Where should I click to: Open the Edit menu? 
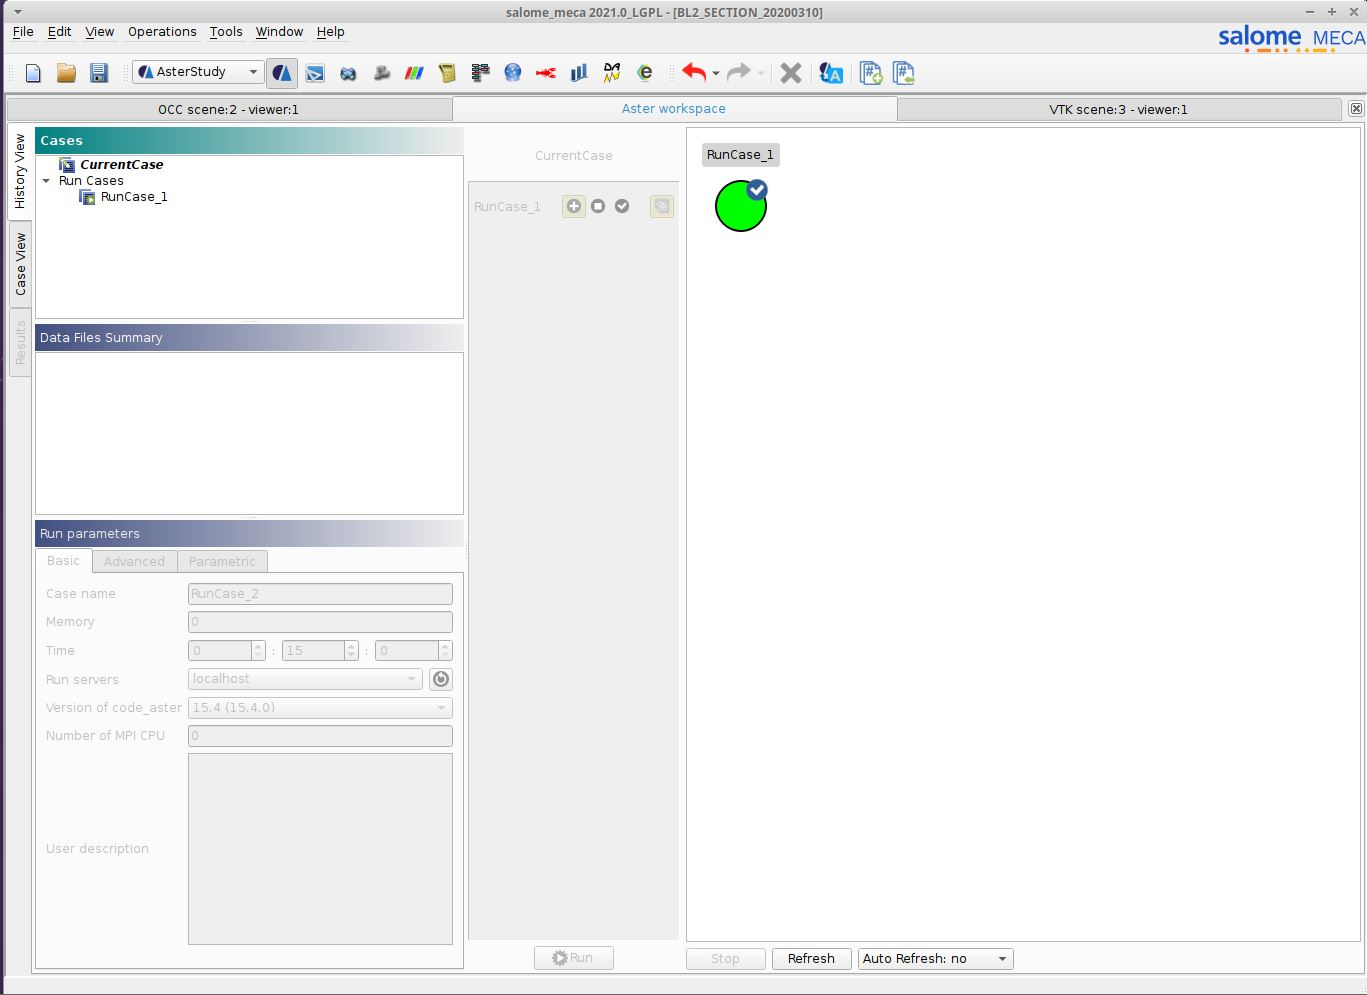coord(60,32)
